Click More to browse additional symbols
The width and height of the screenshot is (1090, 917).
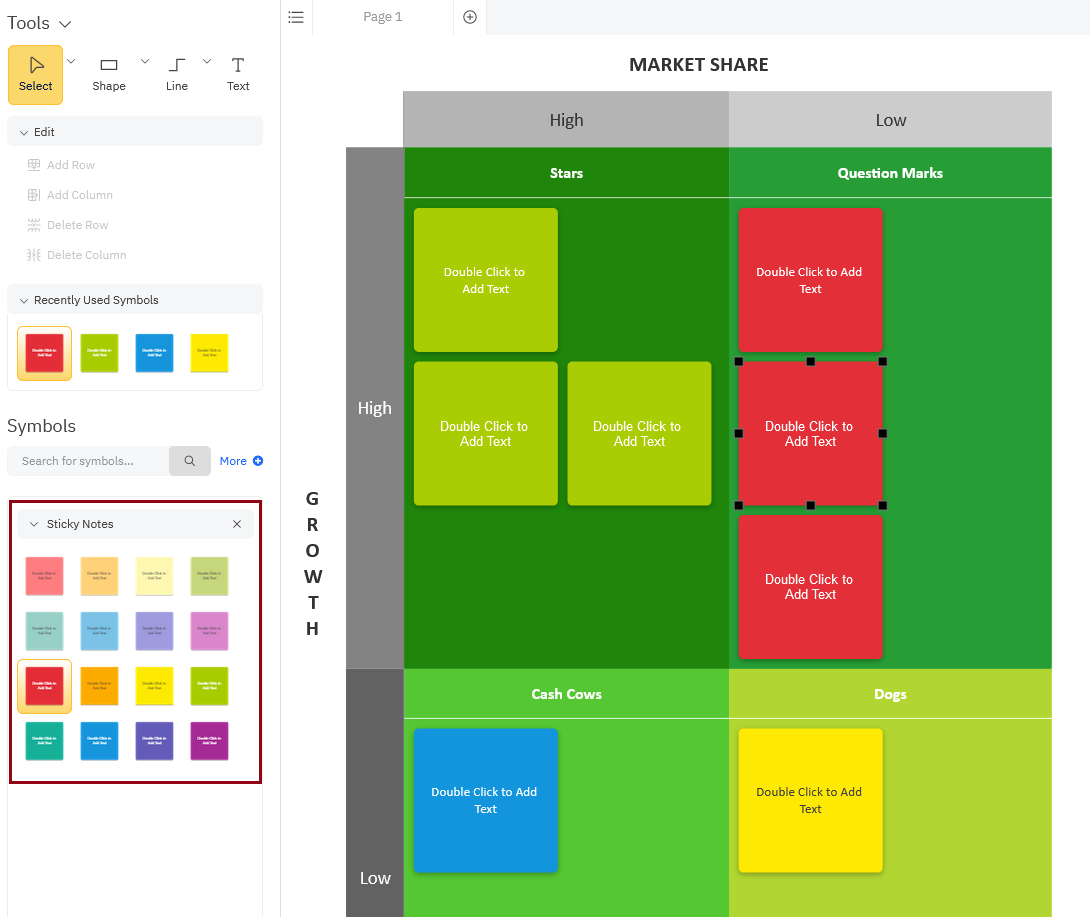241,461
